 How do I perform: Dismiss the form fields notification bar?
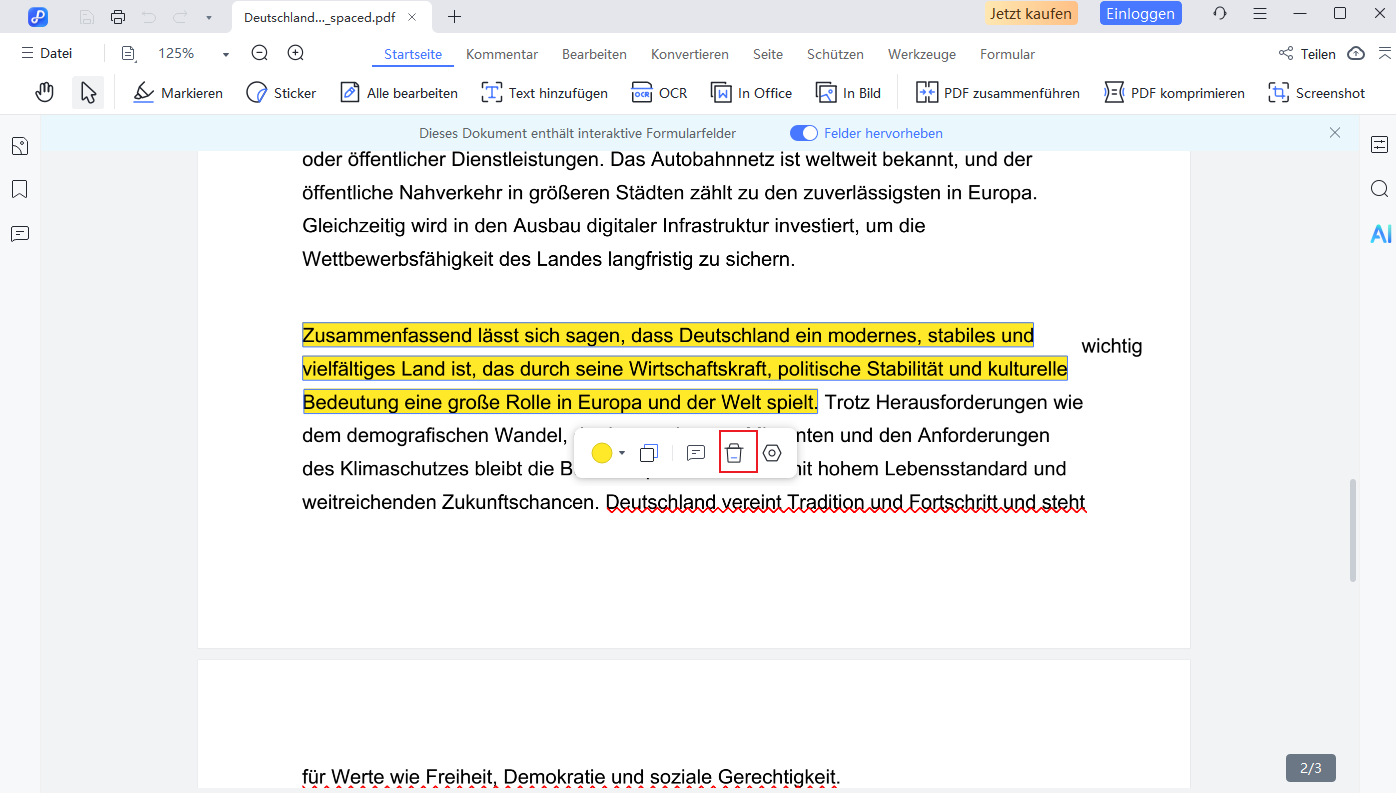click(x=1335, y=132)
